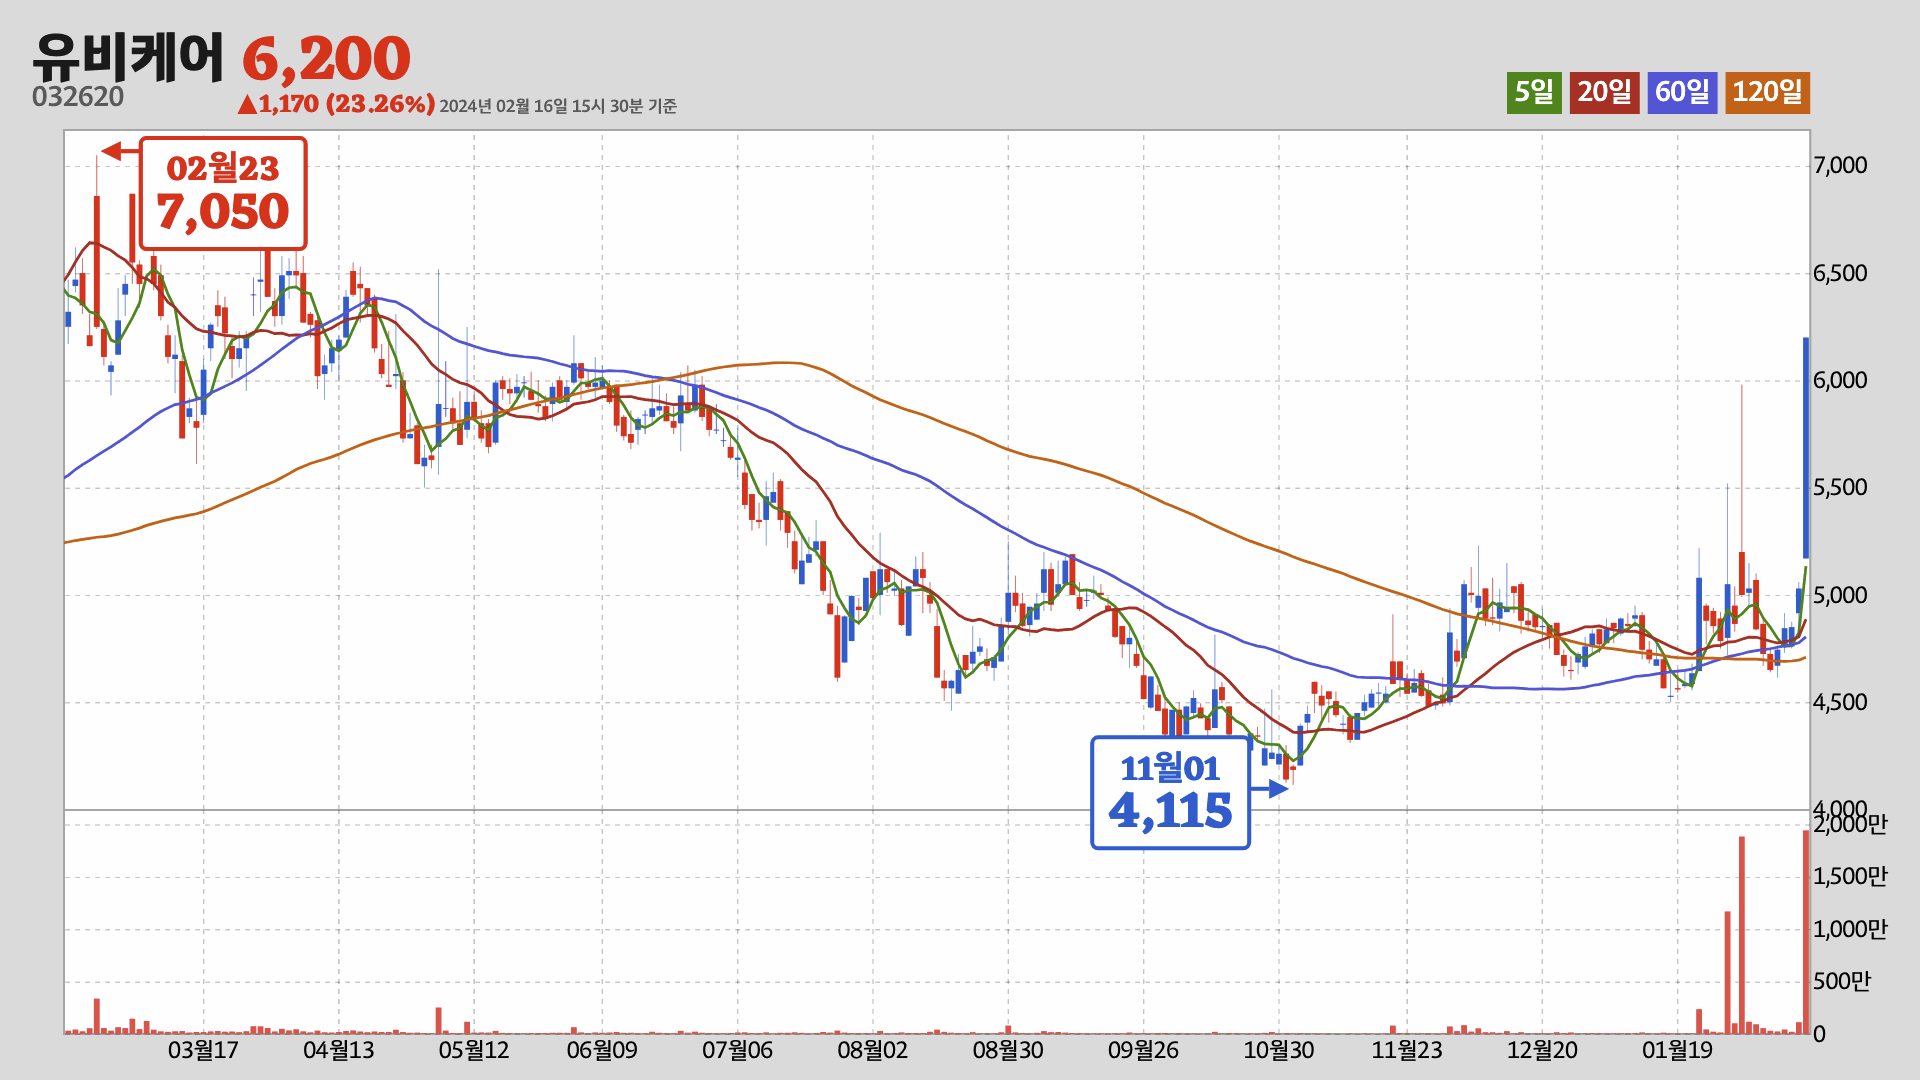This screenshot has height=1080, width=1920.
Task: Click the 1,000만 volume axis label
Action: pyautogui.click(x=1850, y=930)
